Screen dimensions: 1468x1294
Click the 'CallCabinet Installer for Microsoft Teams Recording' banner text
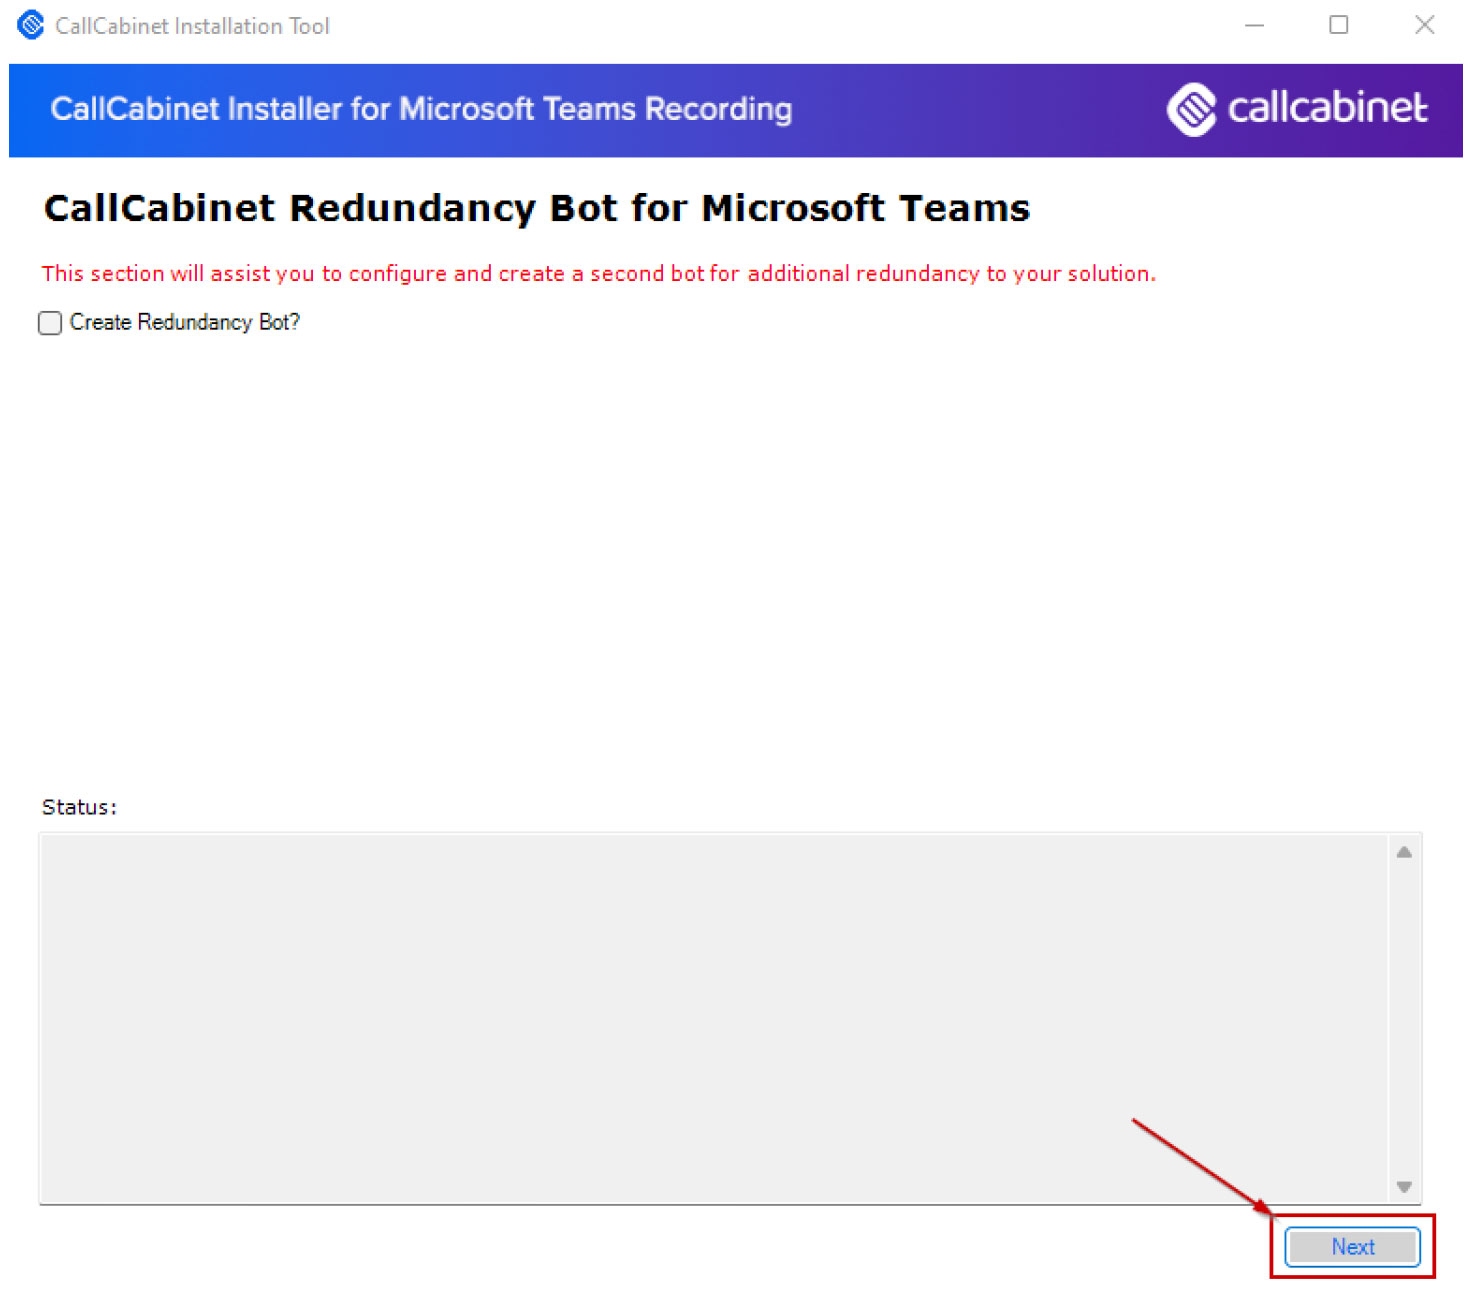point(422,109)
